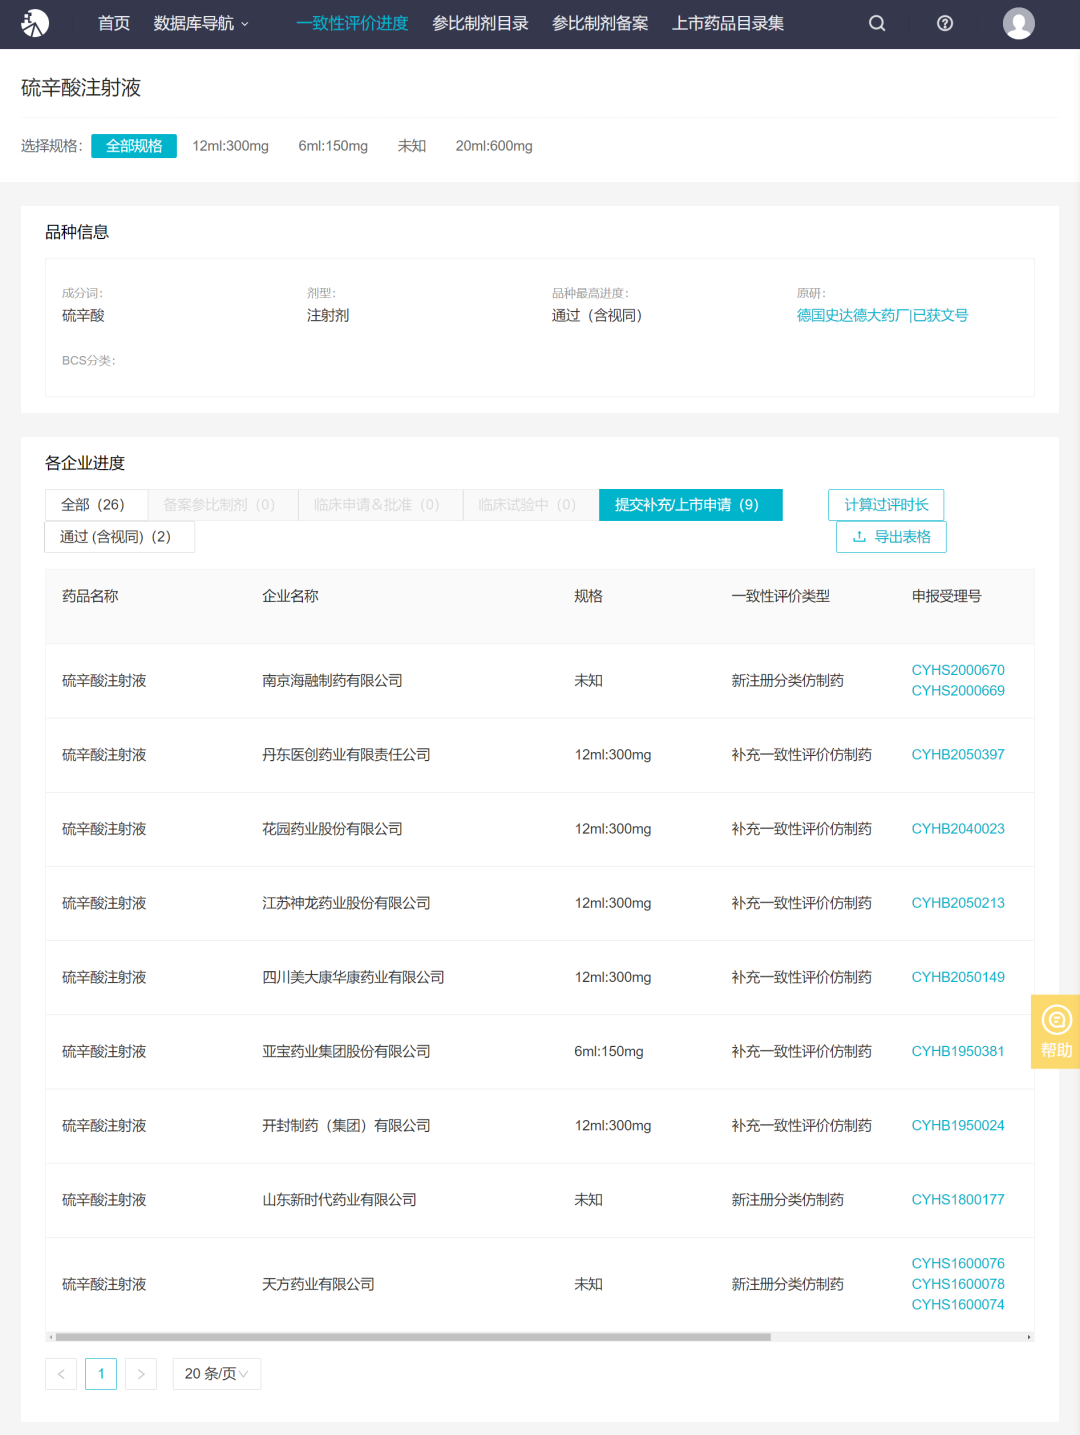Select 提交补充/上市申请 (9) tab

pos(691,505)
